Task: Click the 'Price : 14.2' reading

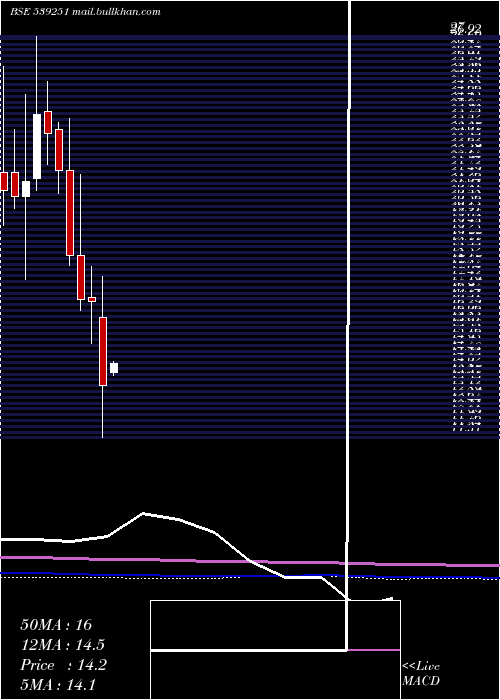Action: point(63,665)
